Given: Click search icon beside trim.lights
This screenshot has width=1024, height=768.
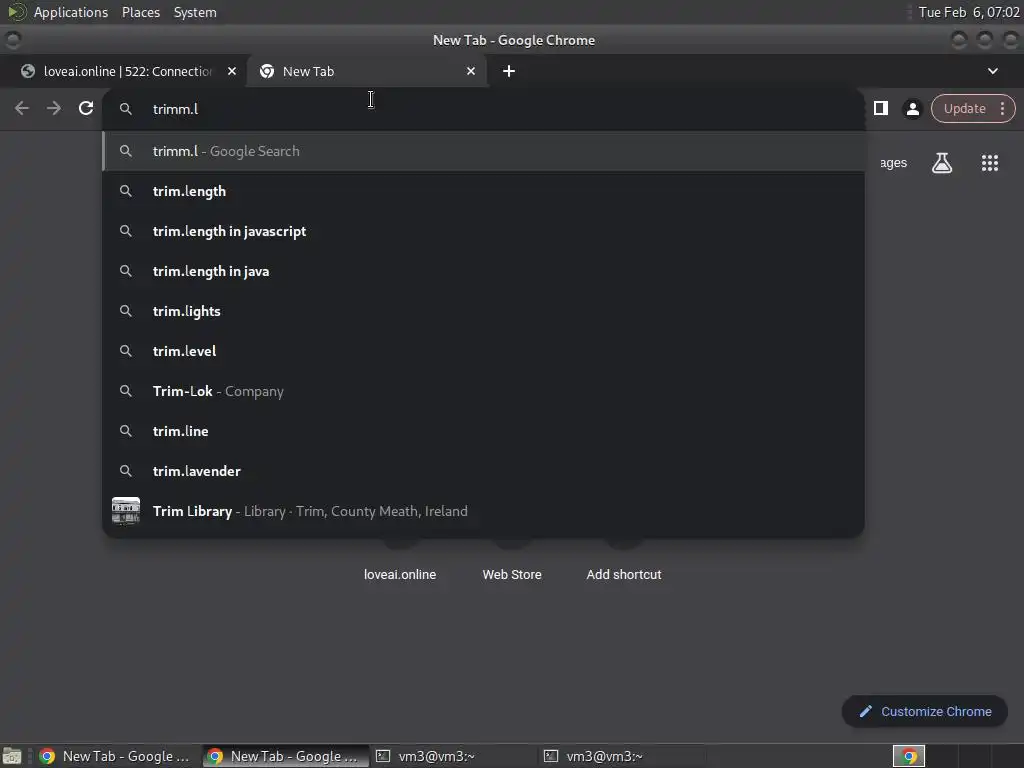Looking at the screenshot, I should [x=126, y=311].
